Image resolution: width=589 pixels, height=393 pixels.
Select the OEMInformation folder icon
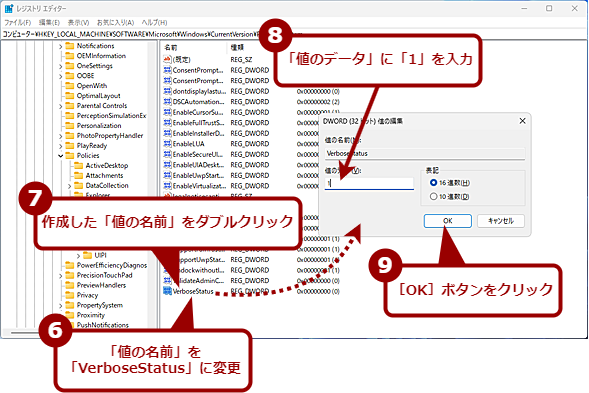tap(69, 56)
